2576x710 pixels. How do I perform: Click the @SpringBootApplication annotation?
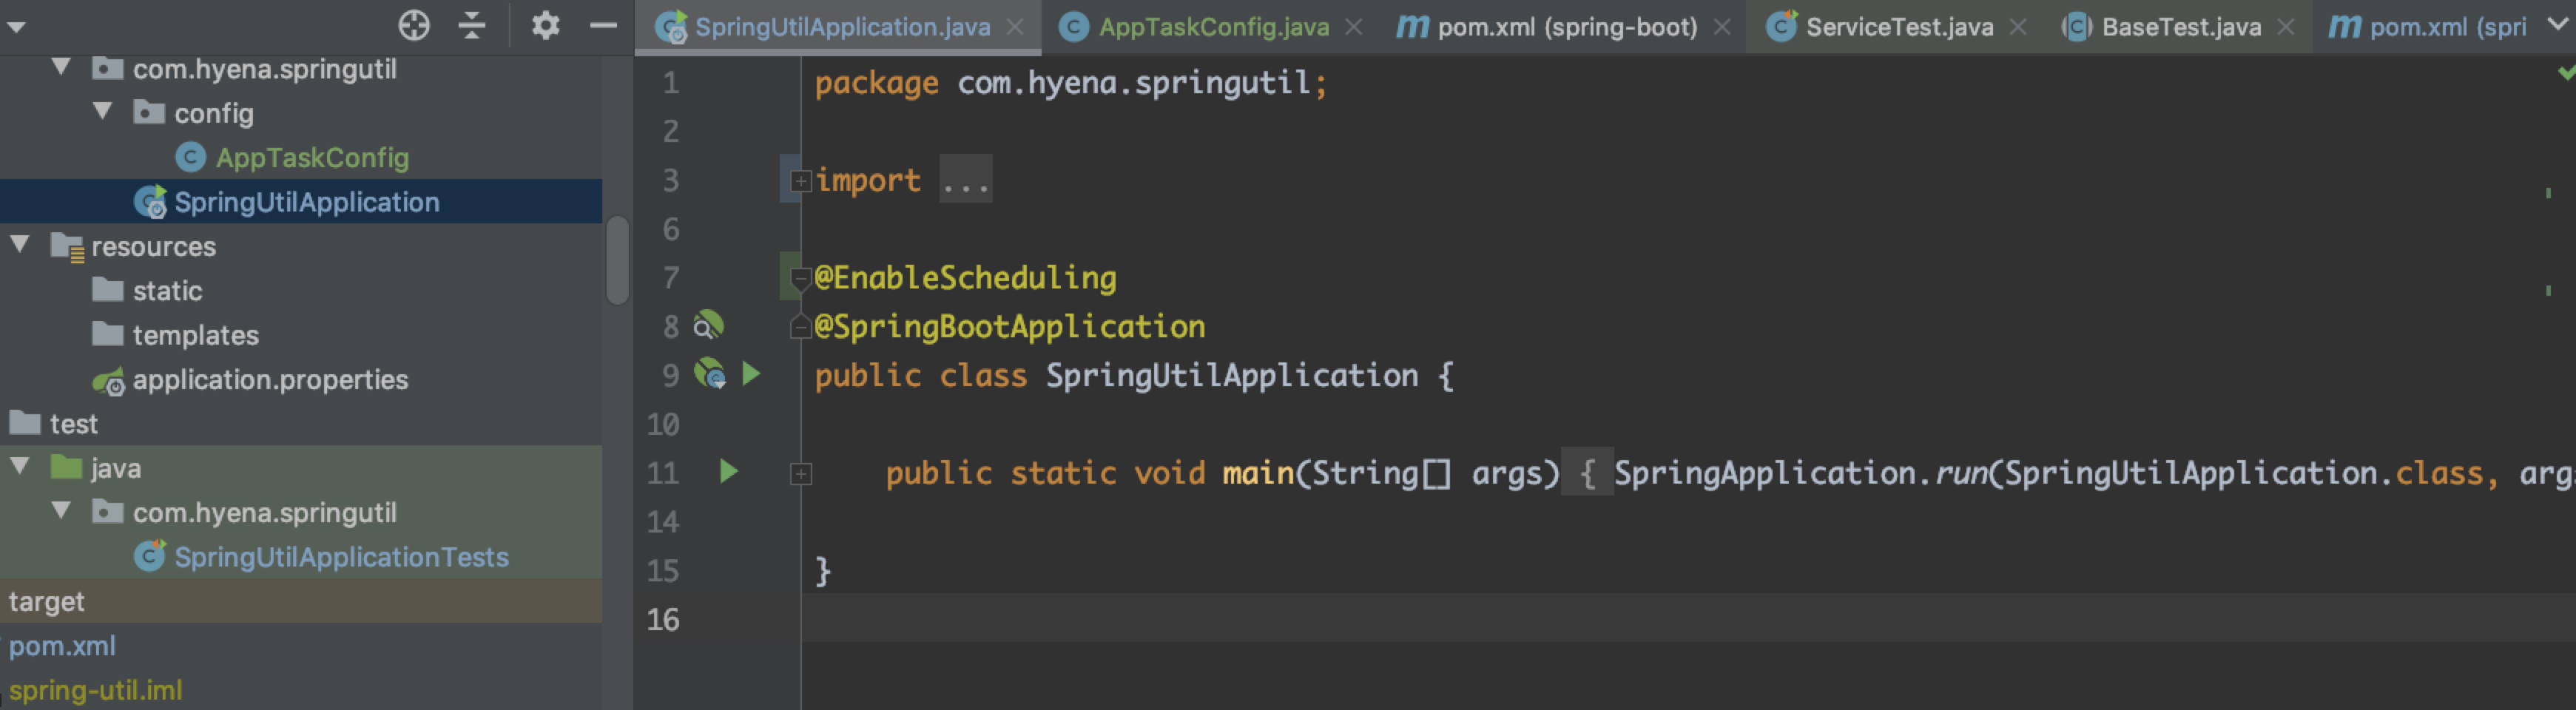[1009, 326]
